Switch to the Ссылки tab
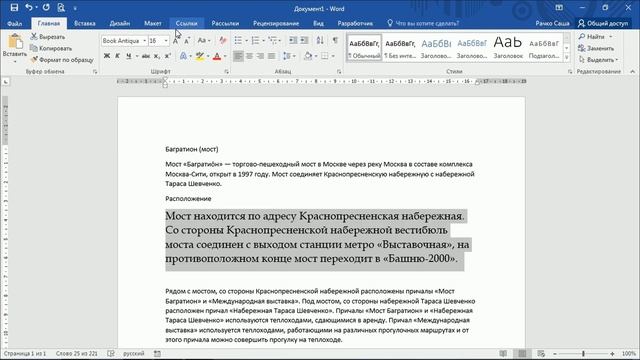640x360 pixels. [187, 23]
